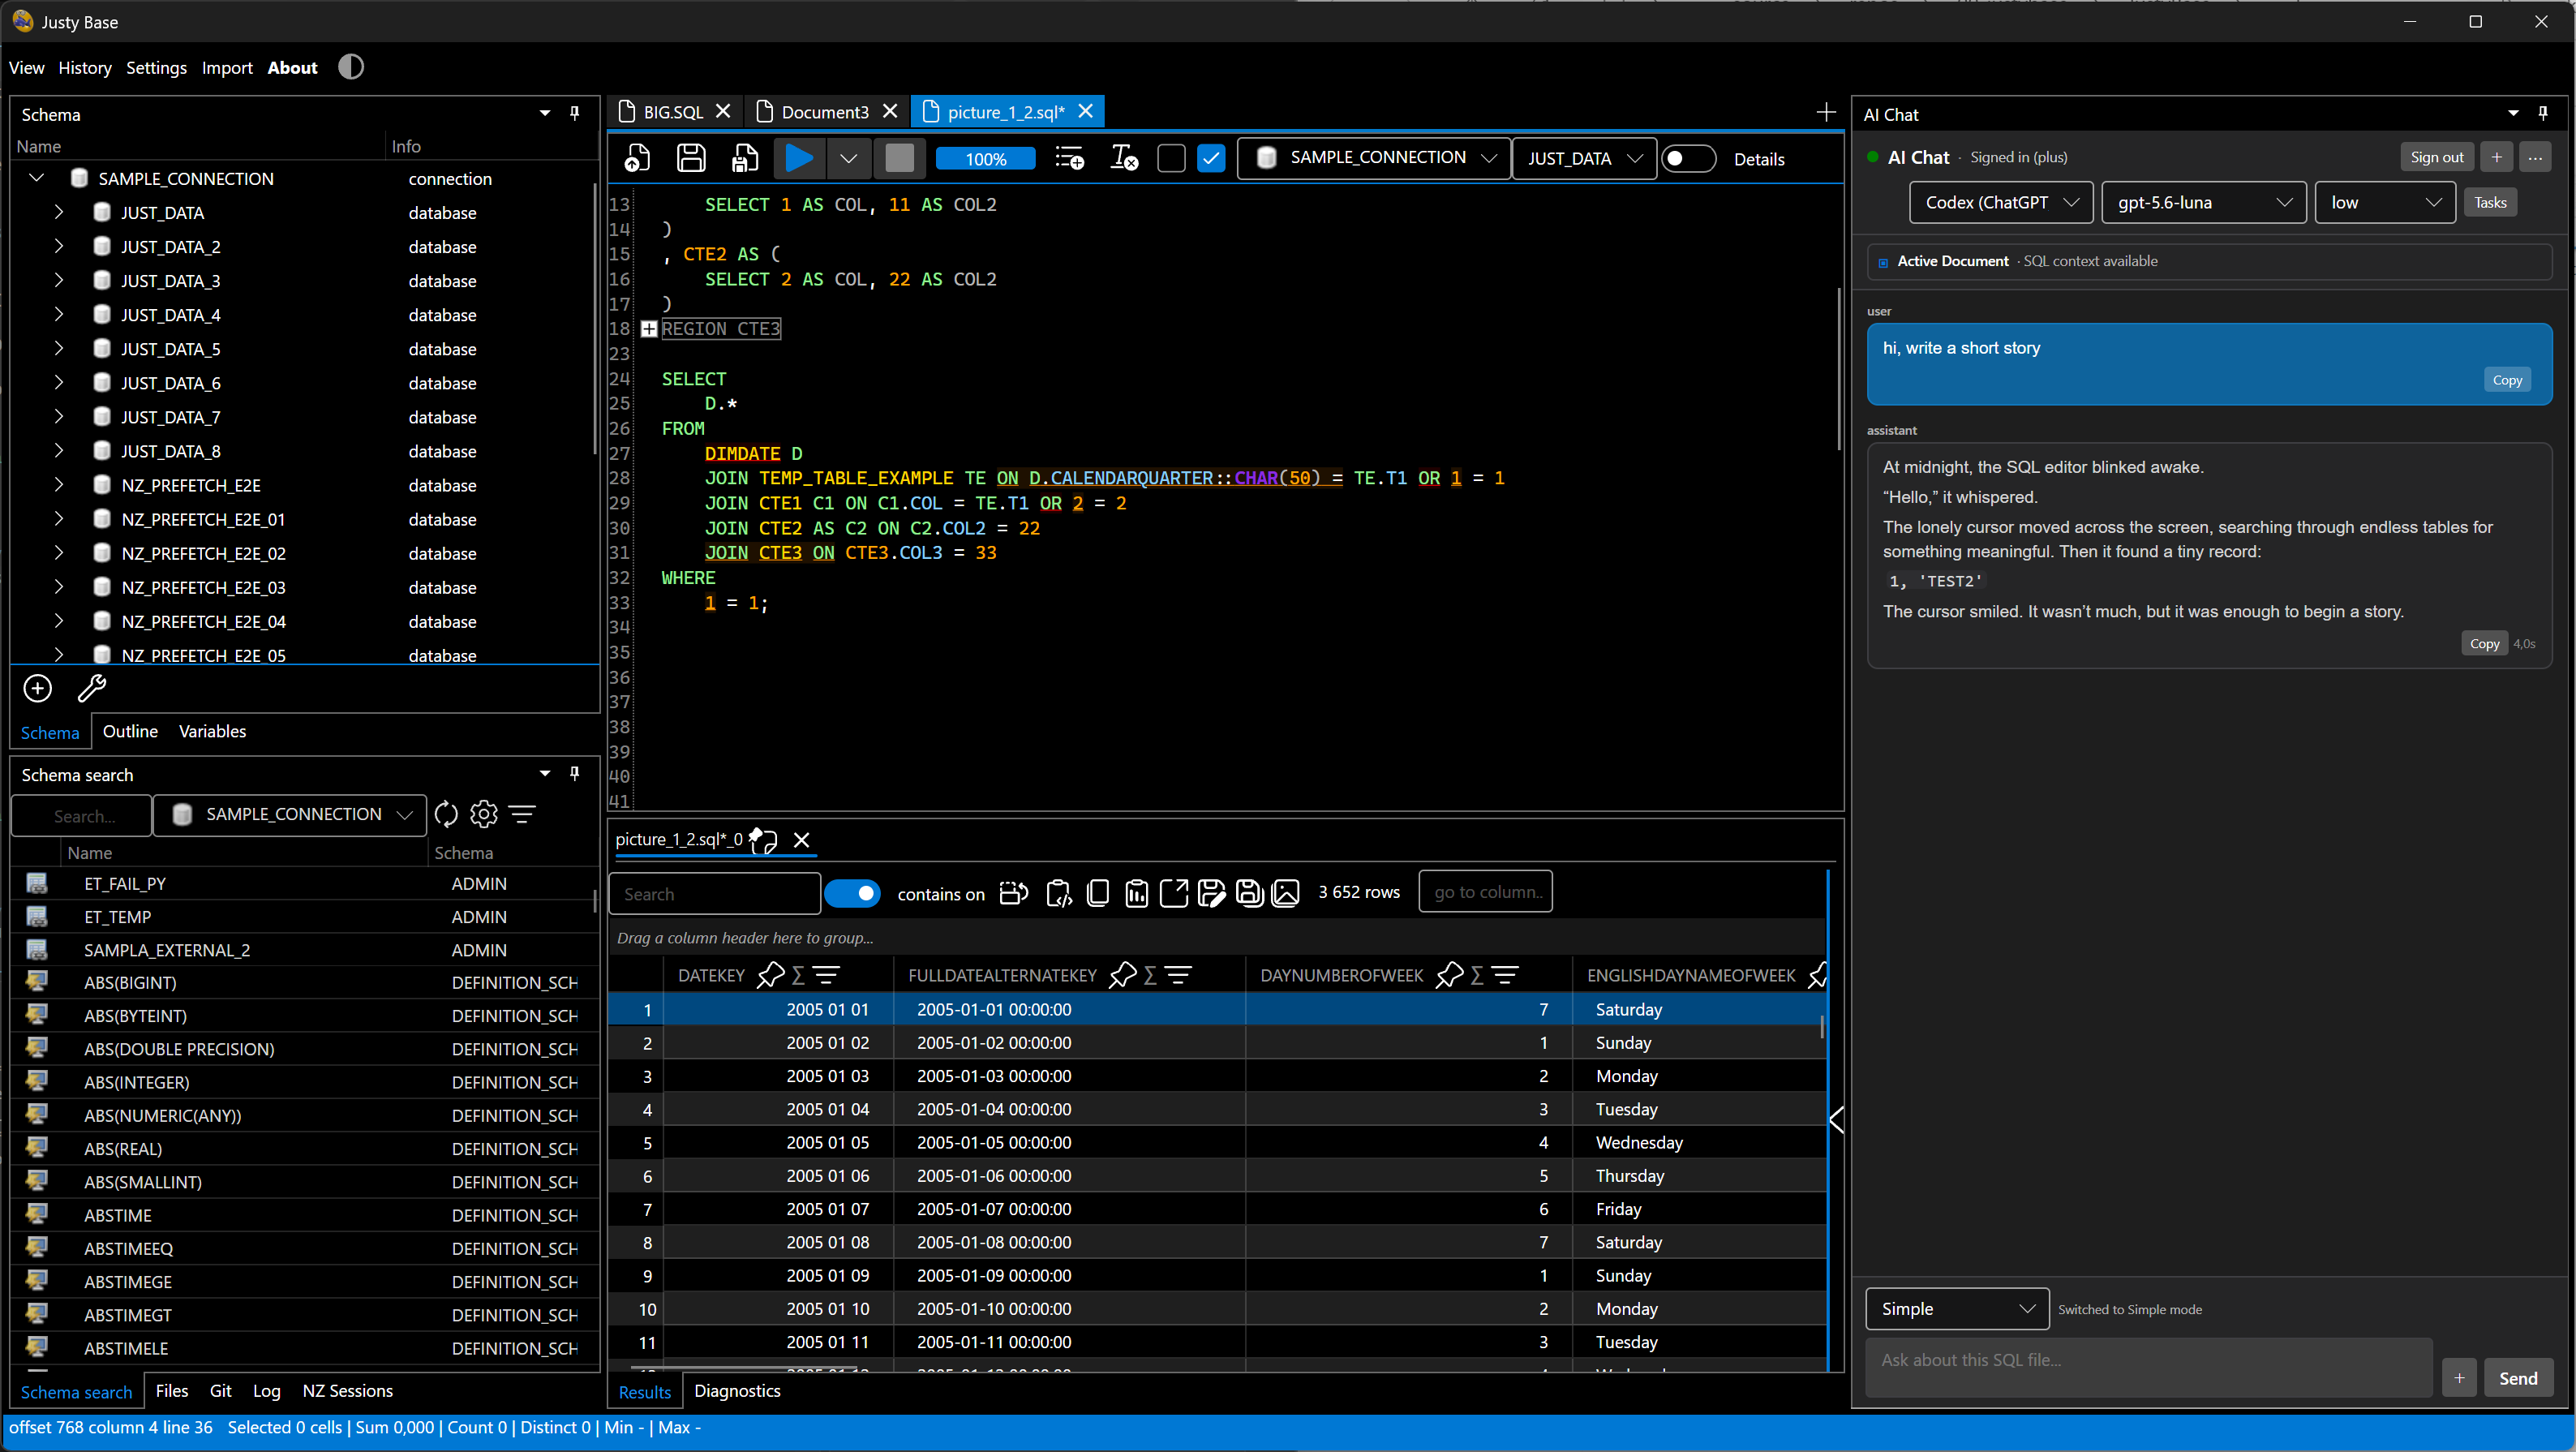Click the gray stop execution button
This screenshot has width=2576, height=1452.
(x=899, y=158)
